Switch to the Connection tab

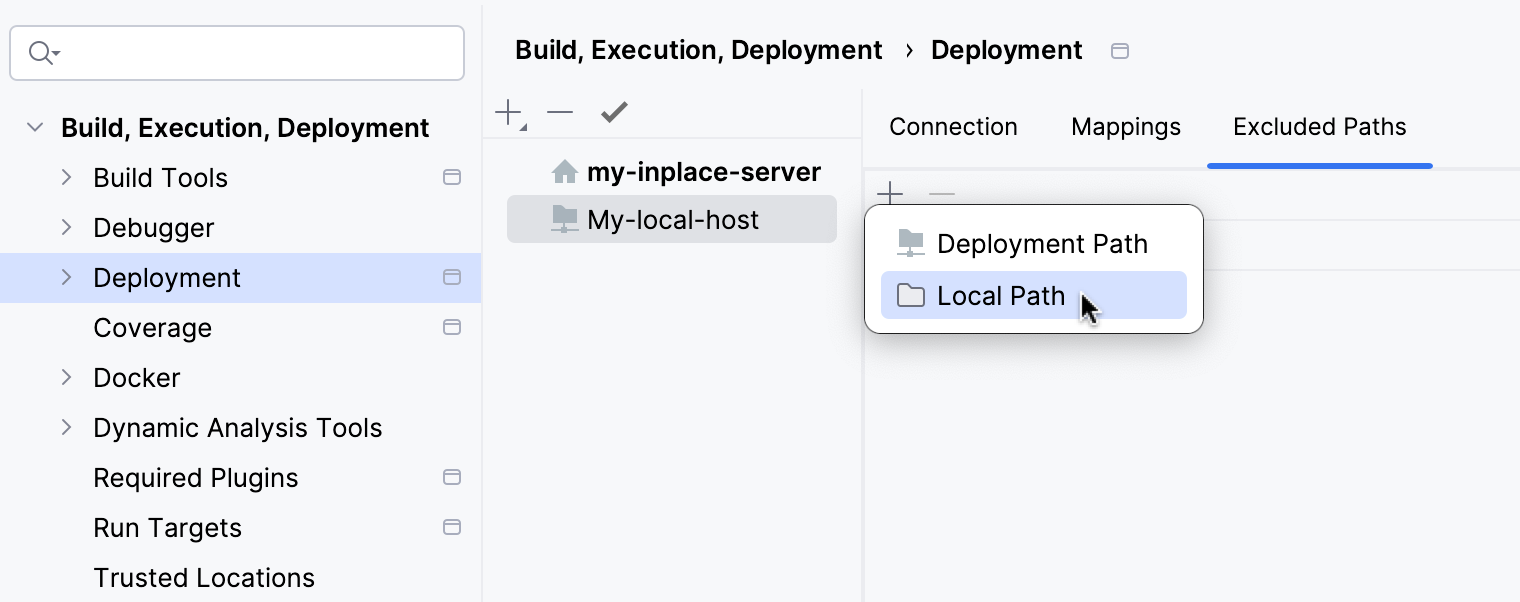(x=953, y=127)
